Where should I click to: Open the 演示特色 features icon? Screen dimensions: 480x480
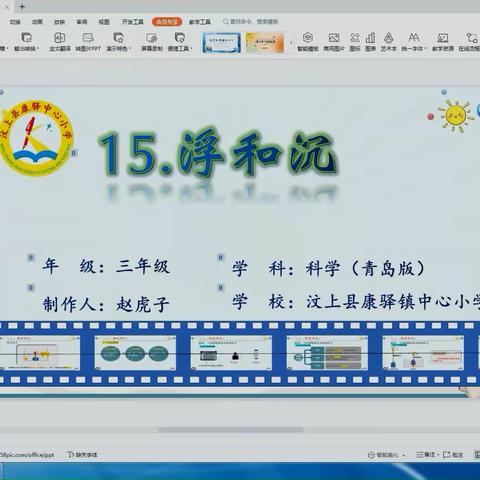click(x=118, y=37)
